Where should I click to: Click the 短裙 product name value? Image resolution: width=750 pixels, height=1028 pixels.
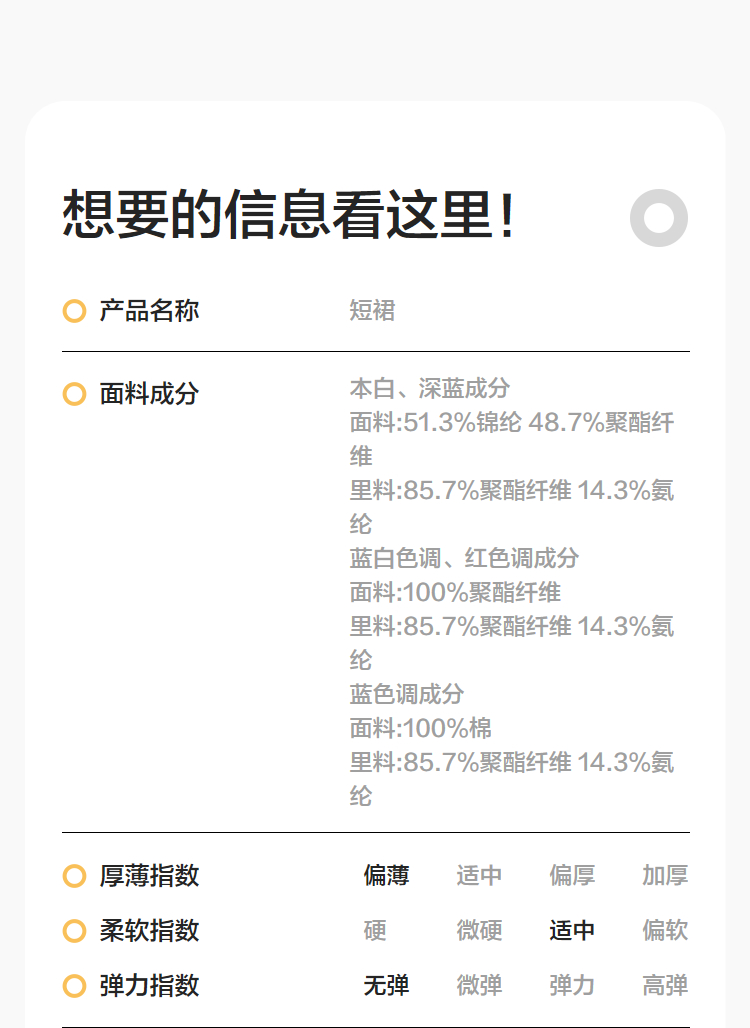click(x=372, y=311)
